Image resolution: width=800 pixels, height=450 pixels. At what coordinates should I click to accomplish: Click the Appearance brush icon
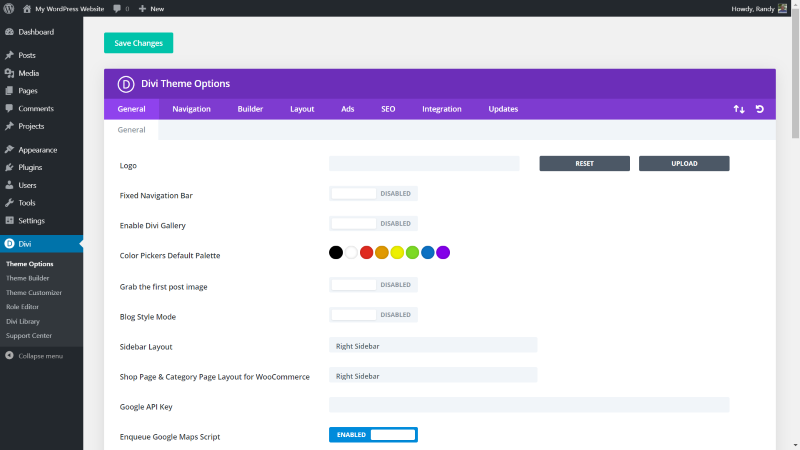pos(9,149)
